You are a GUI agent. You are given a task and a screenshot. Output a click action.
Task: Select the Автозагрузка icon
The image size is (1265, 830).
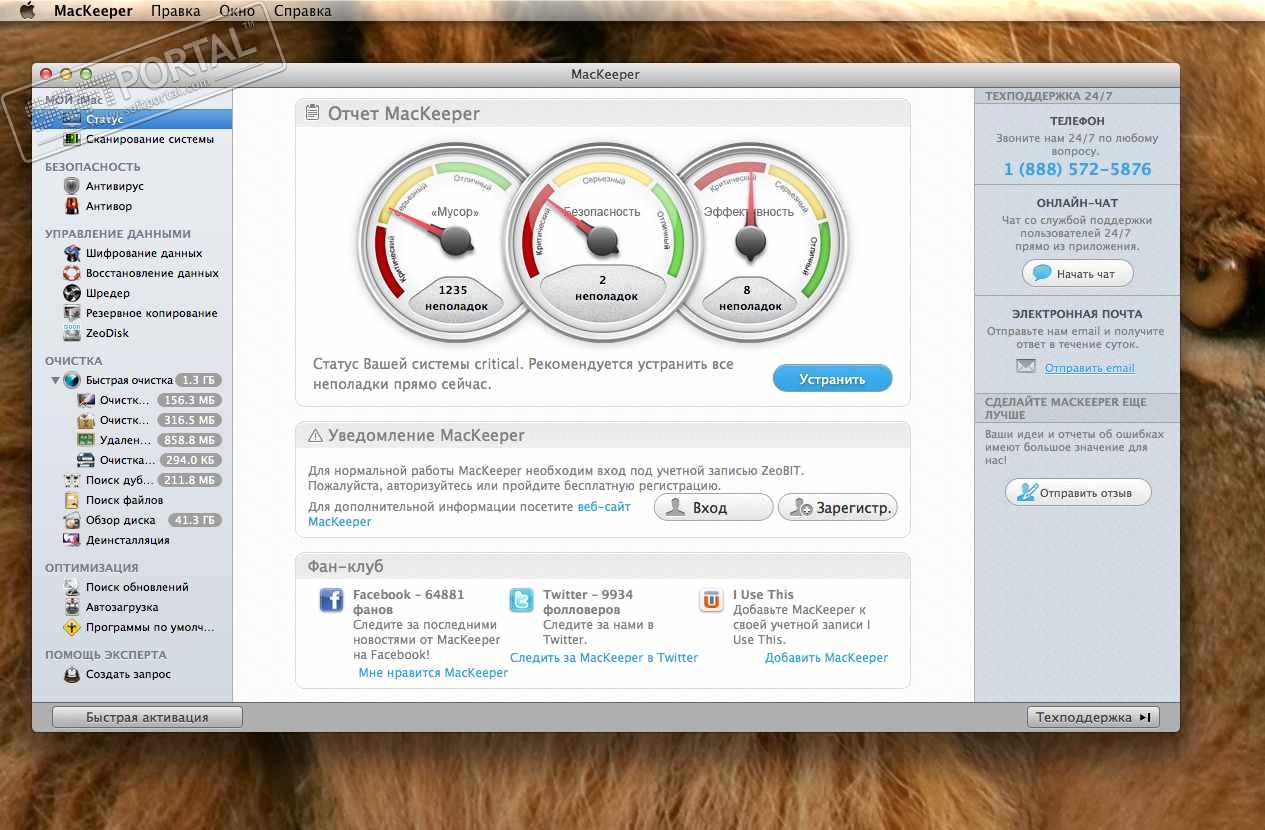tap(71, 607)
